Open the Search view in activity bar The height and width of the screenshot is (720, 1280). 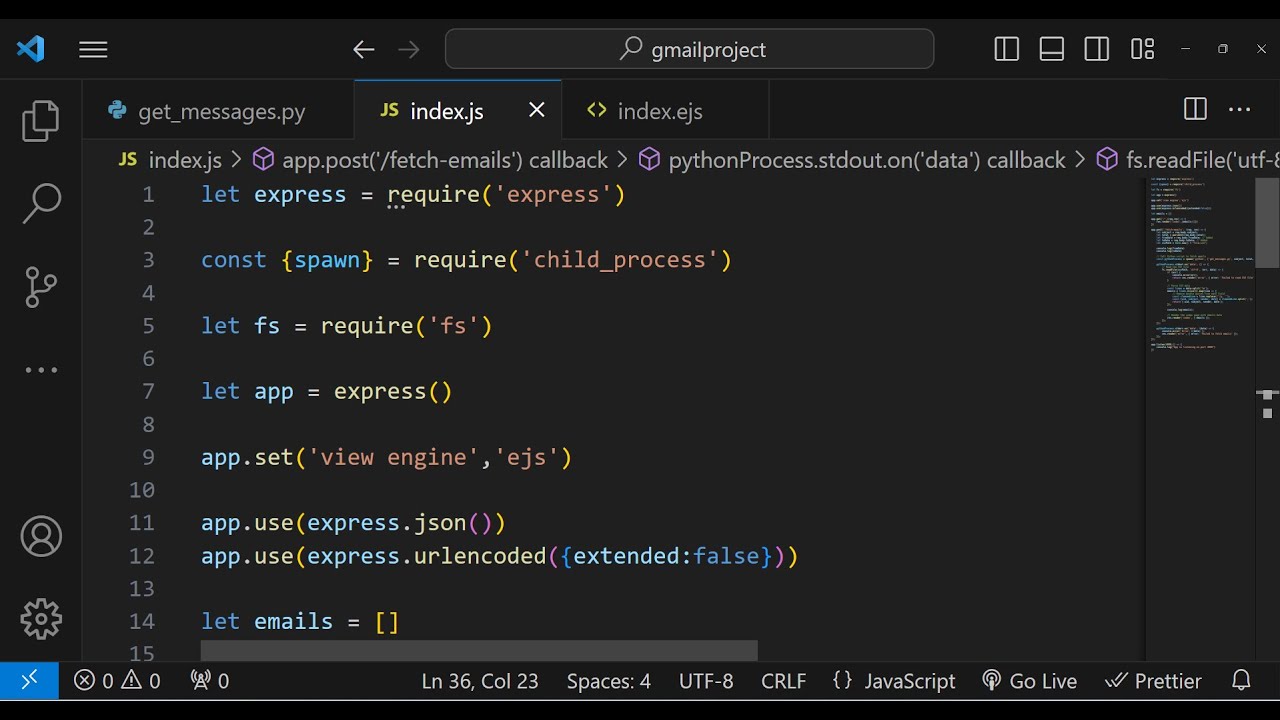41,203
